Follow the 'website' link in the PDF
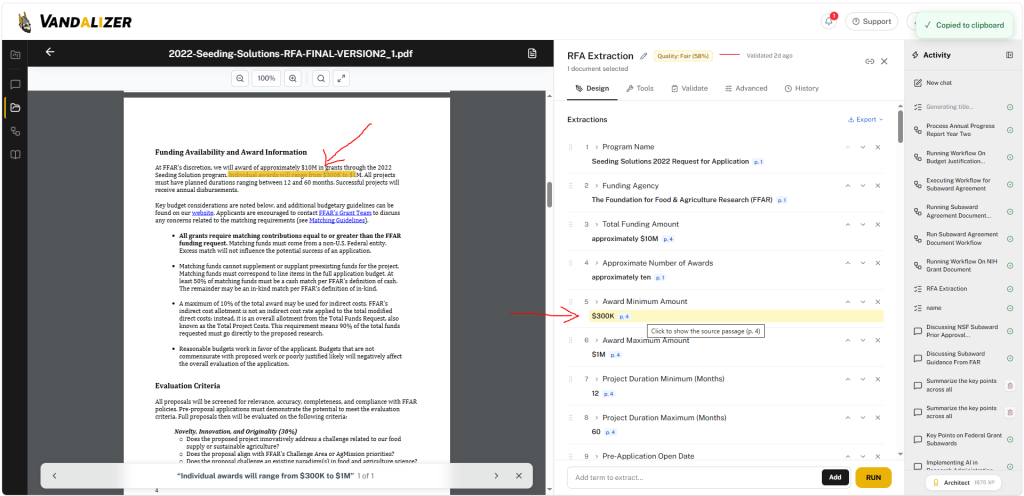The width and height of the screenshot is (1024, 496). [x=202, y=213]
